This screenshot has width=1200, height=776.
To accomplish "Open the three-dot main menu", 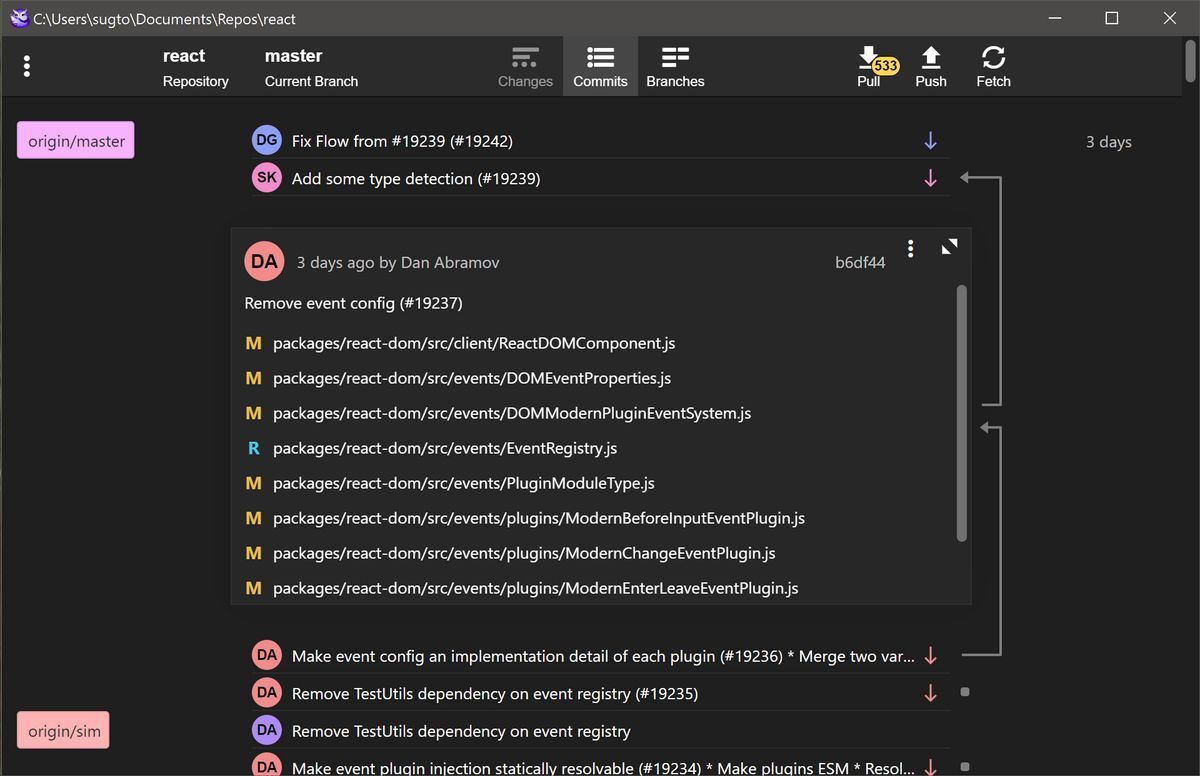I will pos(27,66).
